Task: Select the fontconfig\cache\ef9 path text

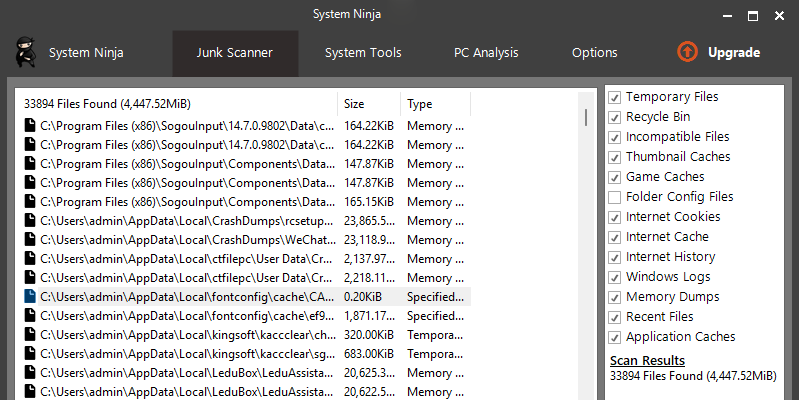Action: 187,315
